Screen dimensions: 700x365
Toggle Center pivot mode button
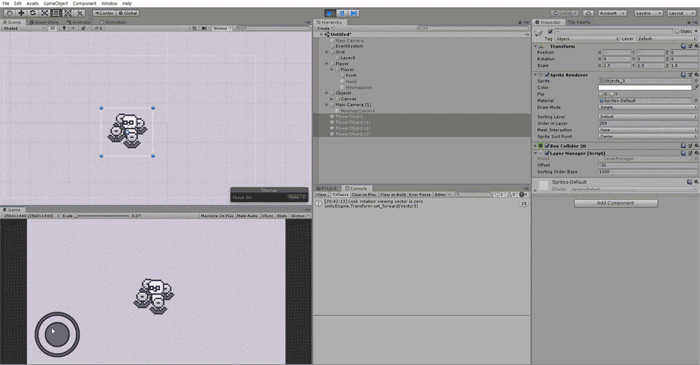[x=104, y=13]
